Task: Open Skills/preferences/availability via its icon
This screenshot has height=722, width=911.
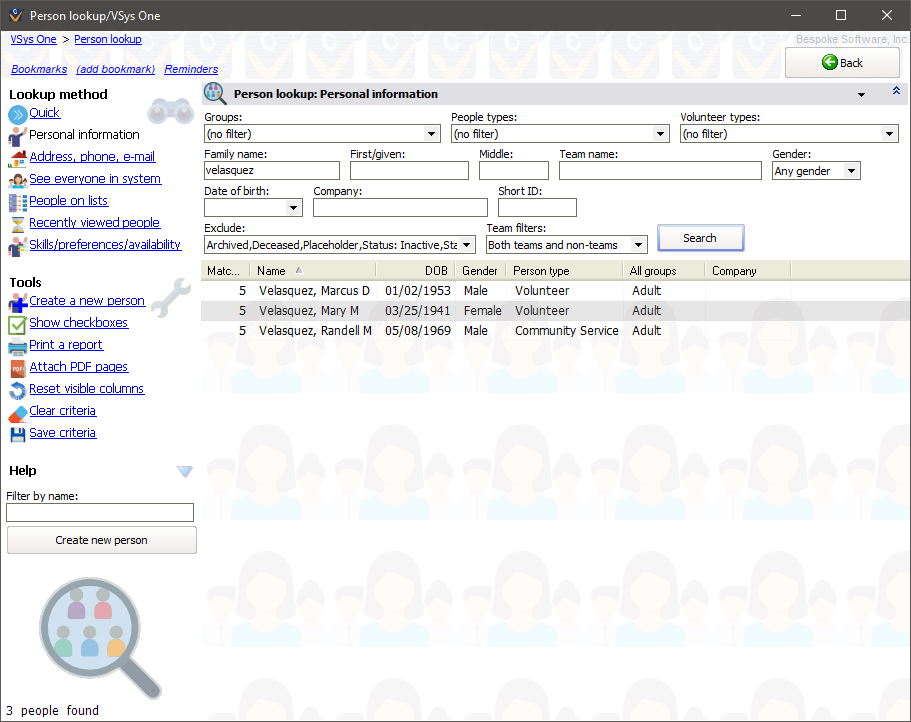Action: coord(17,244)
